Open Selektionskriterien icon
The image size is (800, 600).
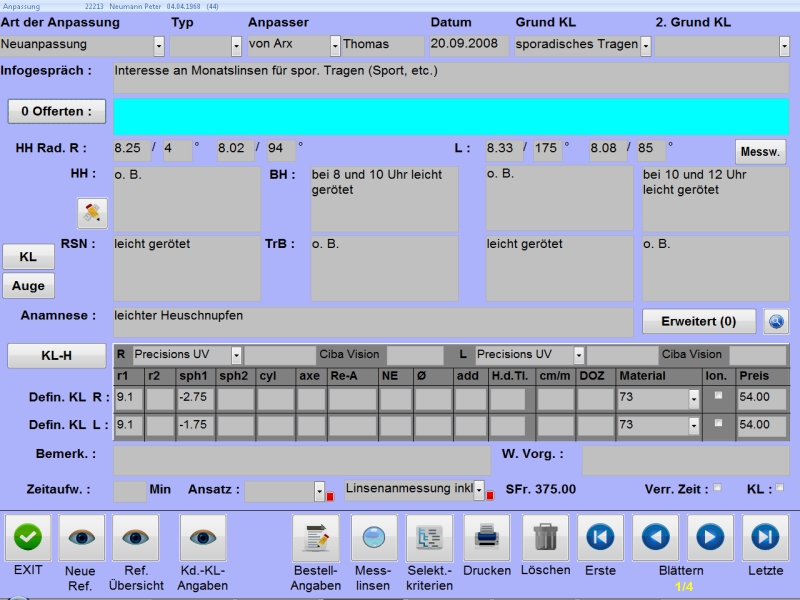tap(429, 537)
